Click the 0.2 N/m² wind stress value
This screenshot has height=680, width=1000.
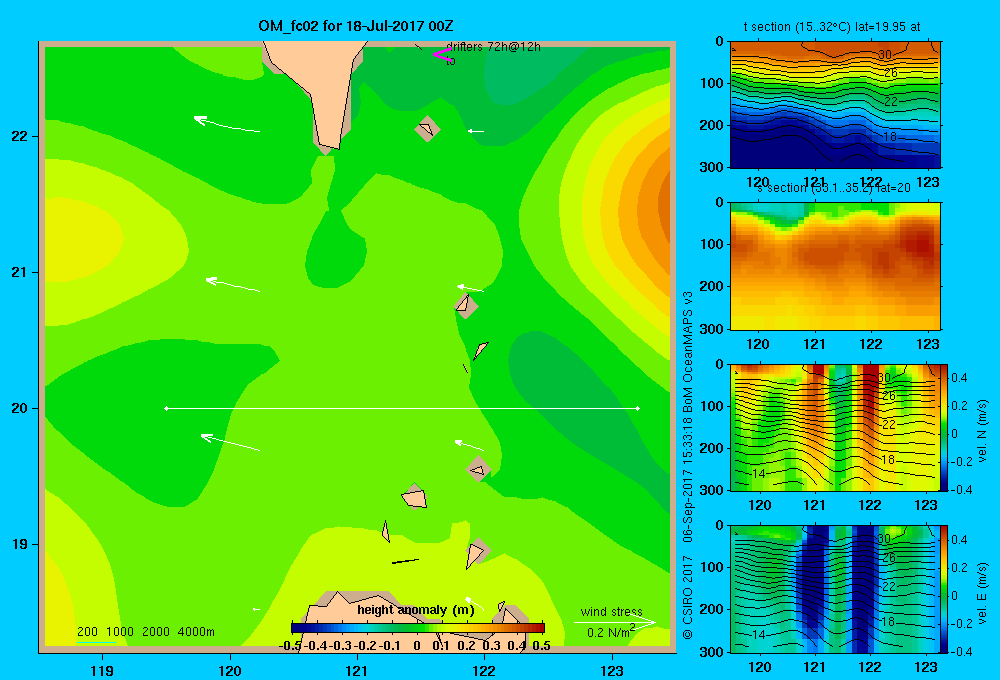click(611, 632)
